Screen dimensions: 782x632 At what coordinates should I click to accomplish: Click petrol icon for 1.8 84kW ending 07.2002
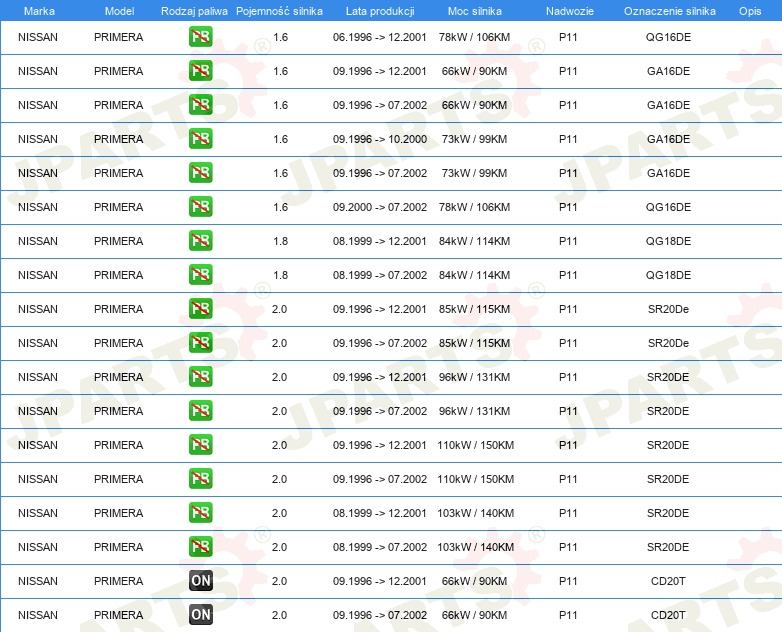click(x=200, y=274)
